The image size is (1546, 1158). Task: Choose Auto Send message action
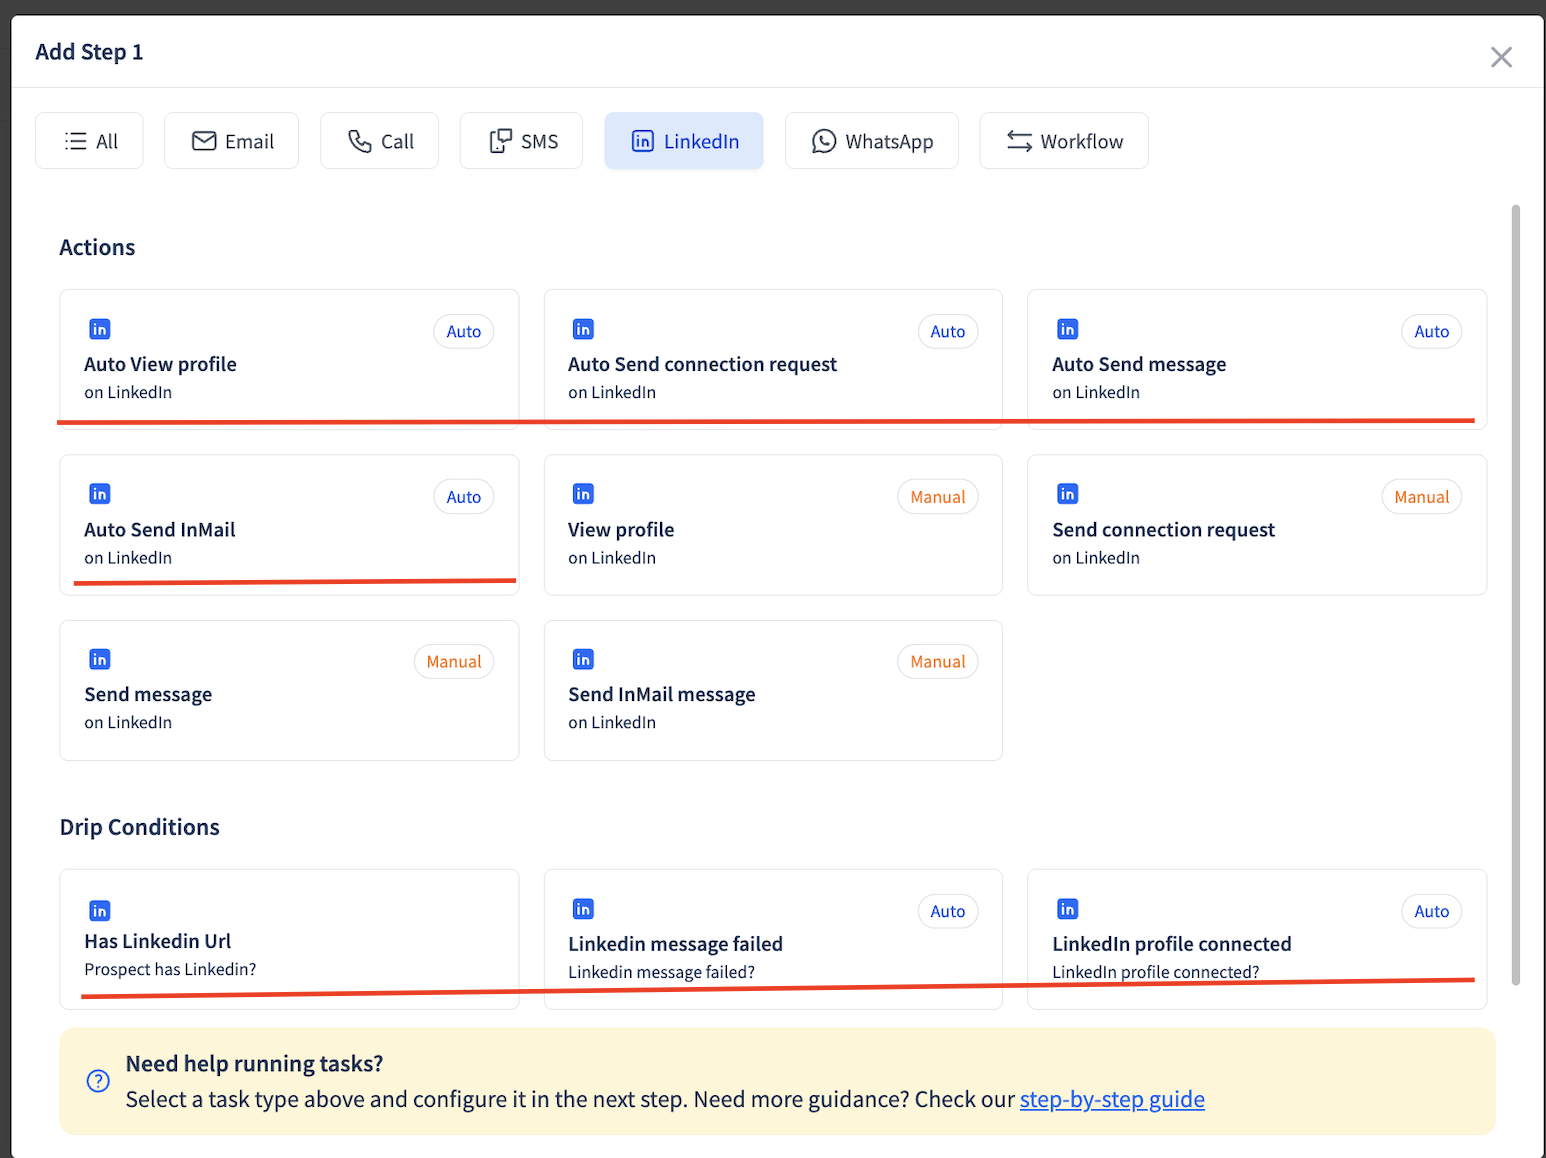click(x=1257, y=359)
